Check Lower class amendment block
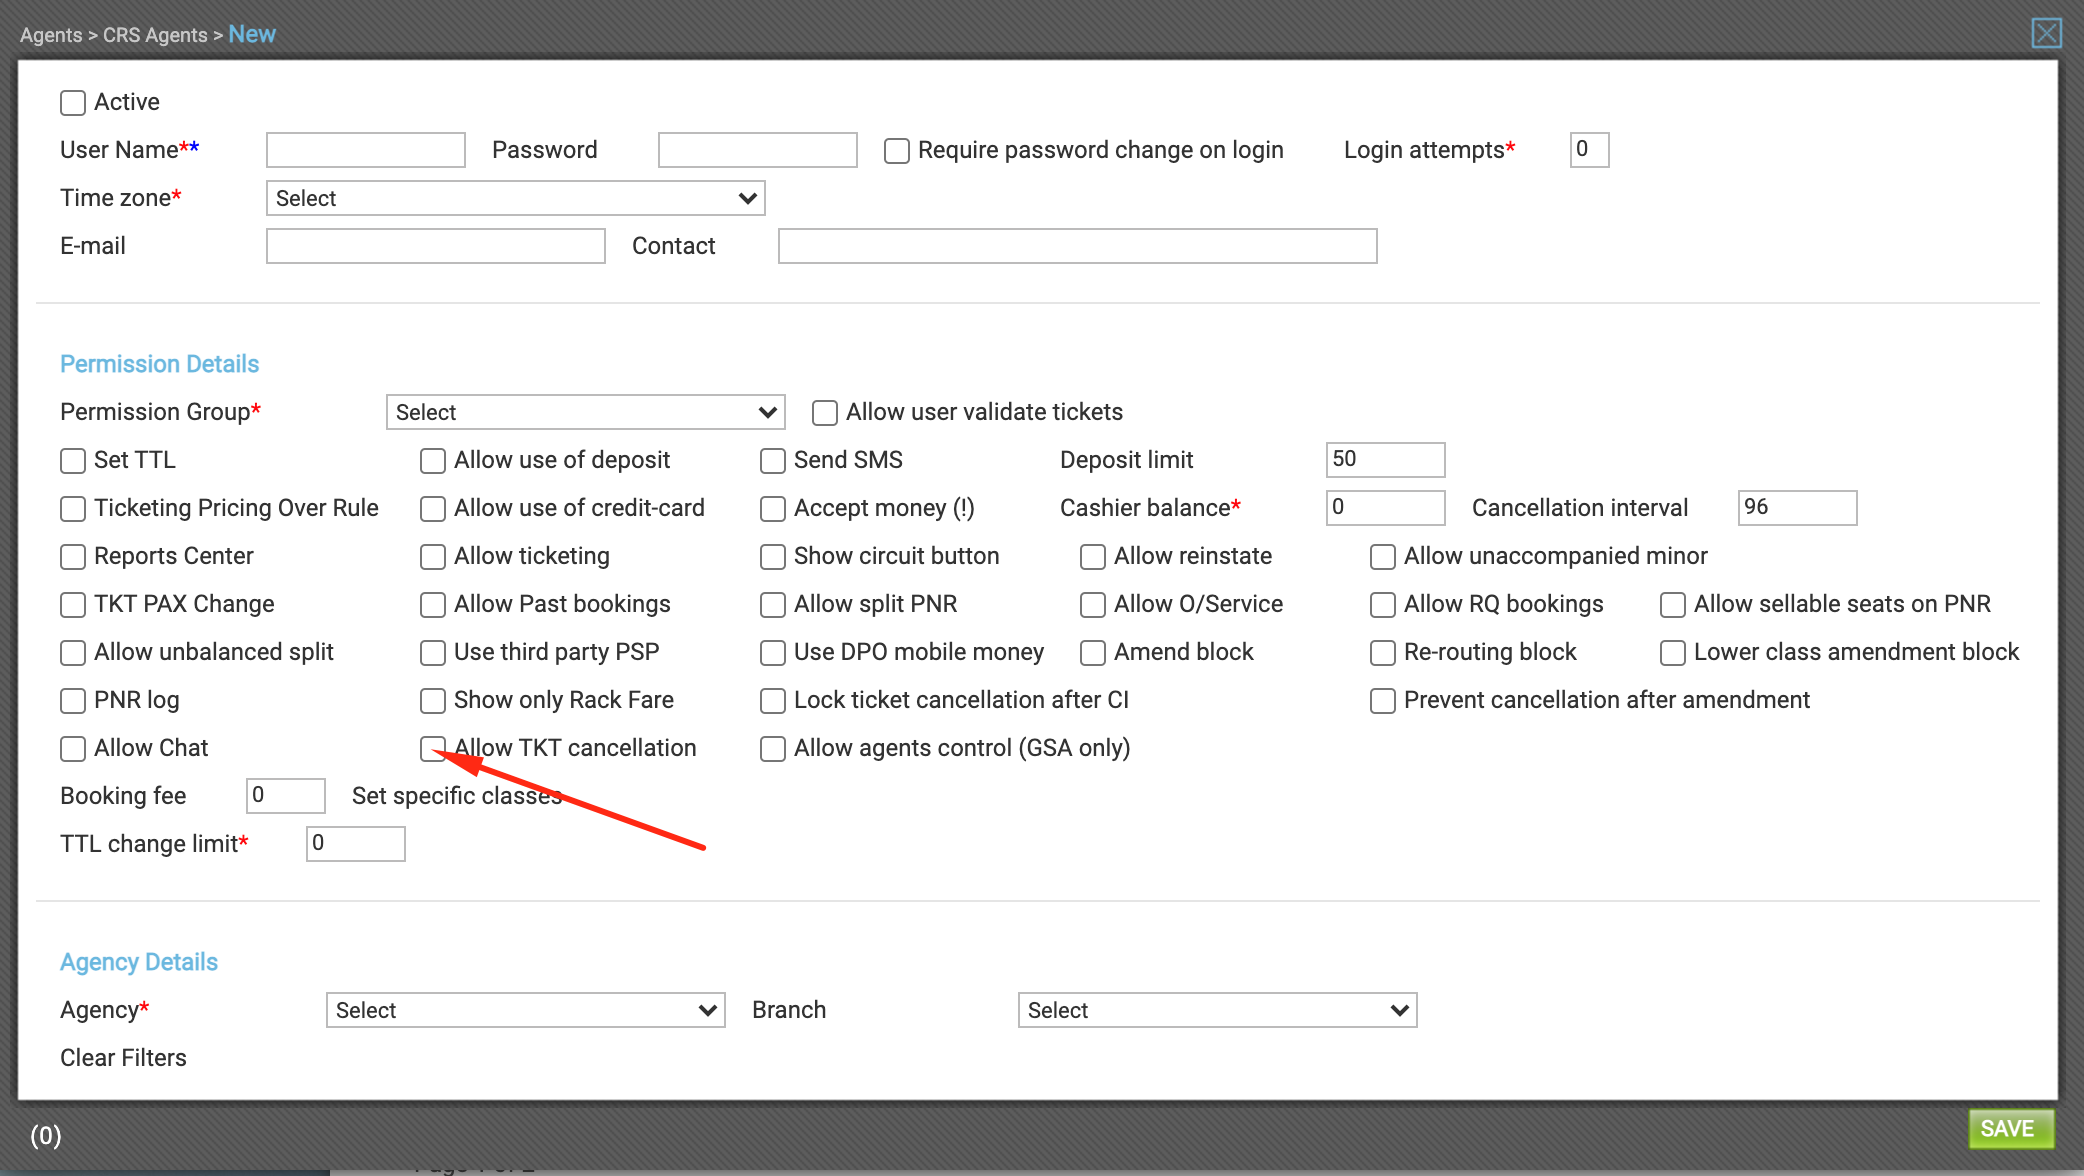The height and width of the screenshot is (1176, 2084). (x=1673, y=653)
